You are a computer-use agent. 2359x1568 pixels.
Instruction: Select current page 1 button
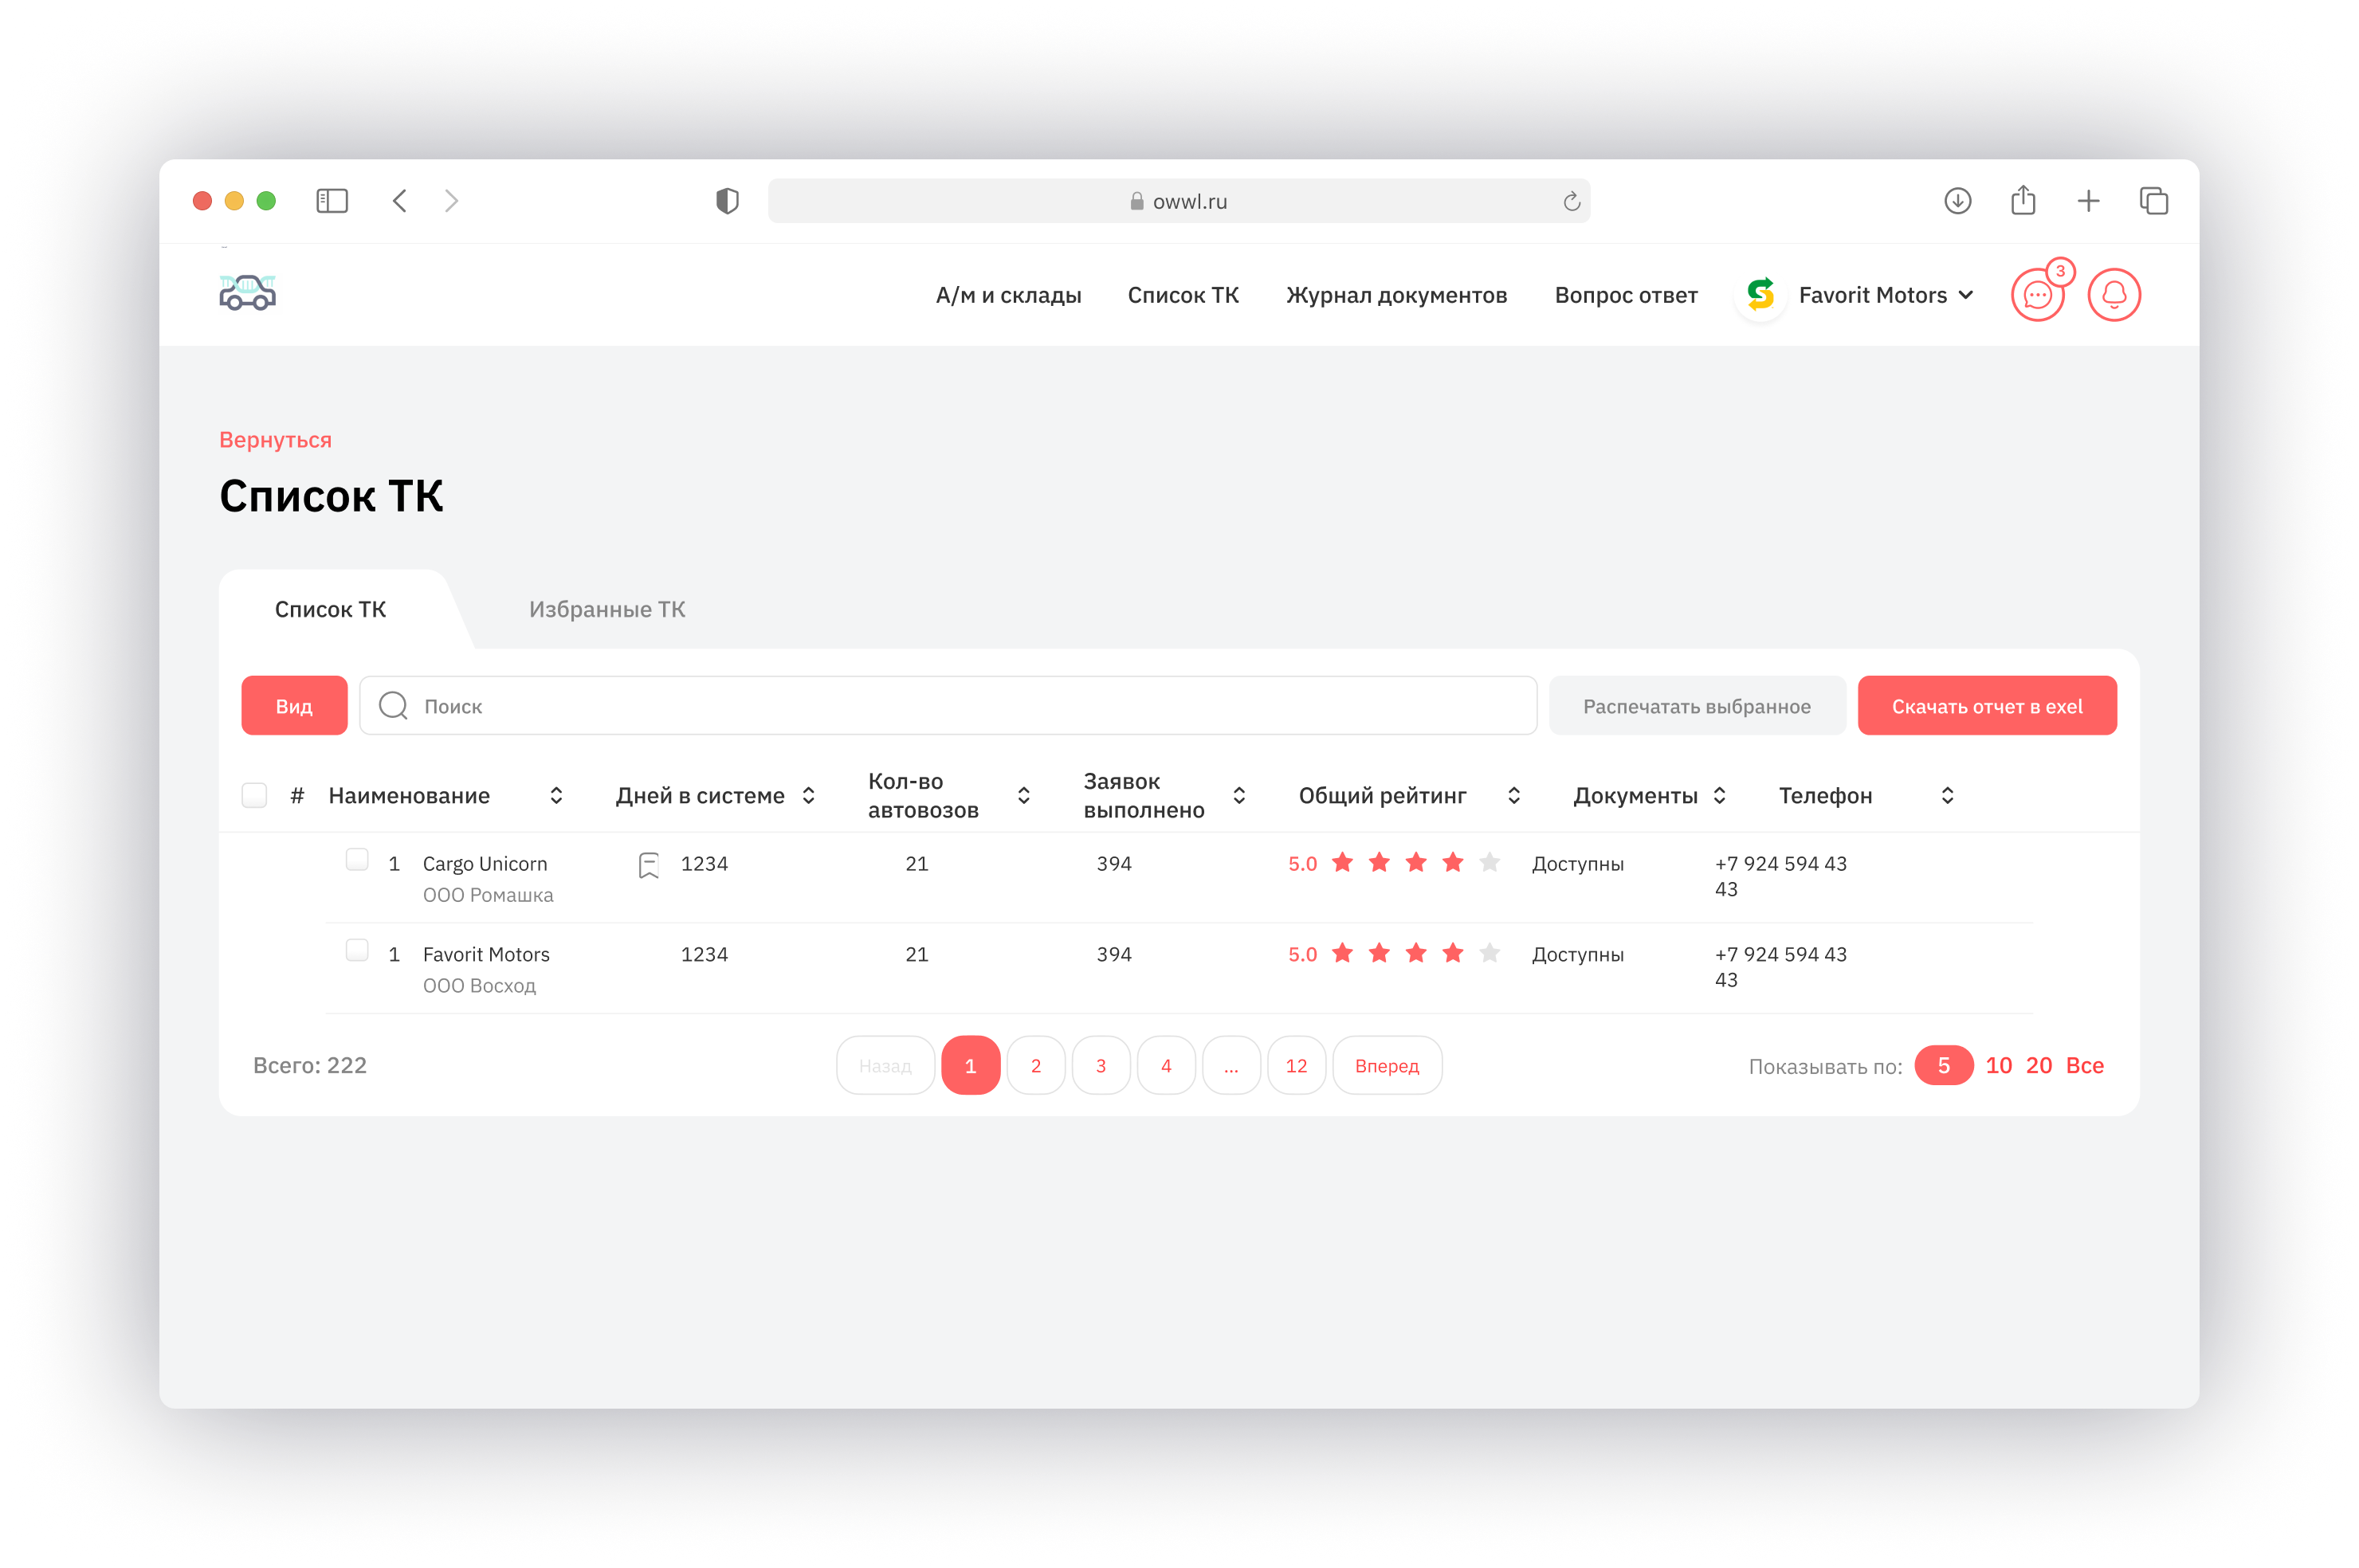(x=970, y=1066)
